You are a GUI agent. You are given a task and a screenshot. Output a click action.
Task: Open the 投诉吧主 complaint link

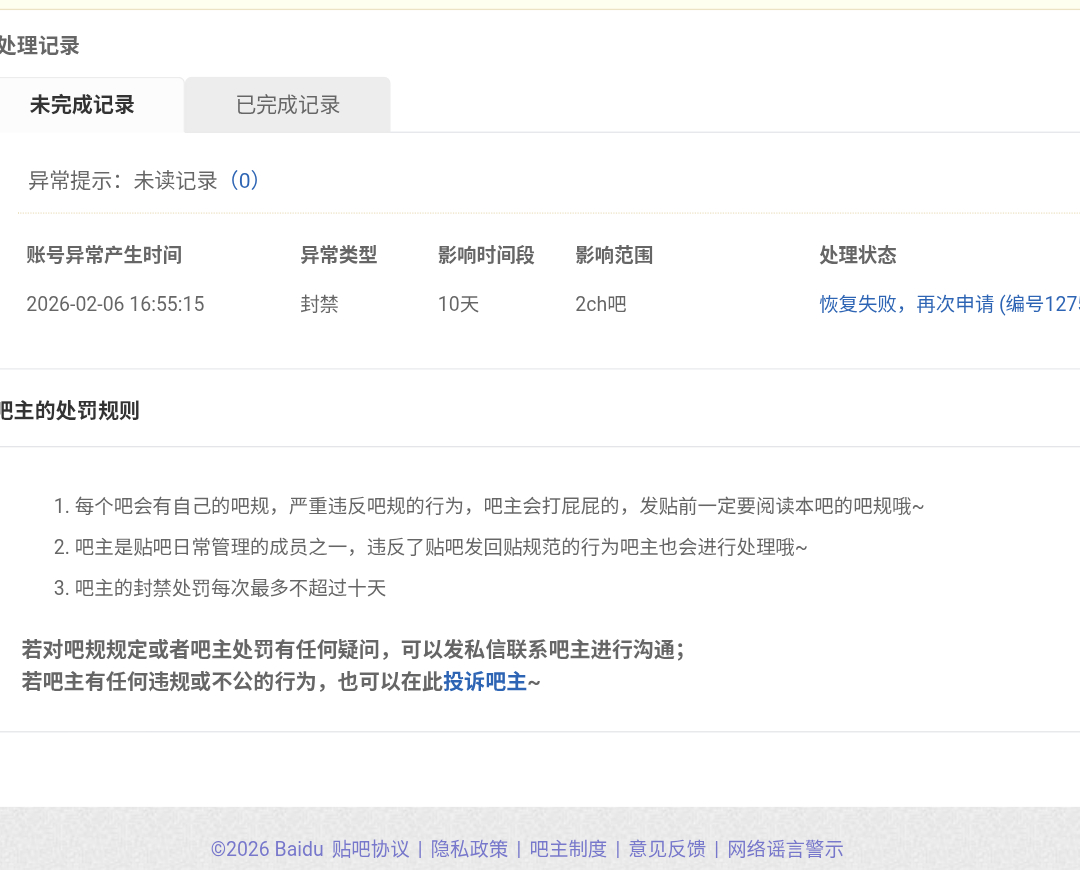point(485,682)
